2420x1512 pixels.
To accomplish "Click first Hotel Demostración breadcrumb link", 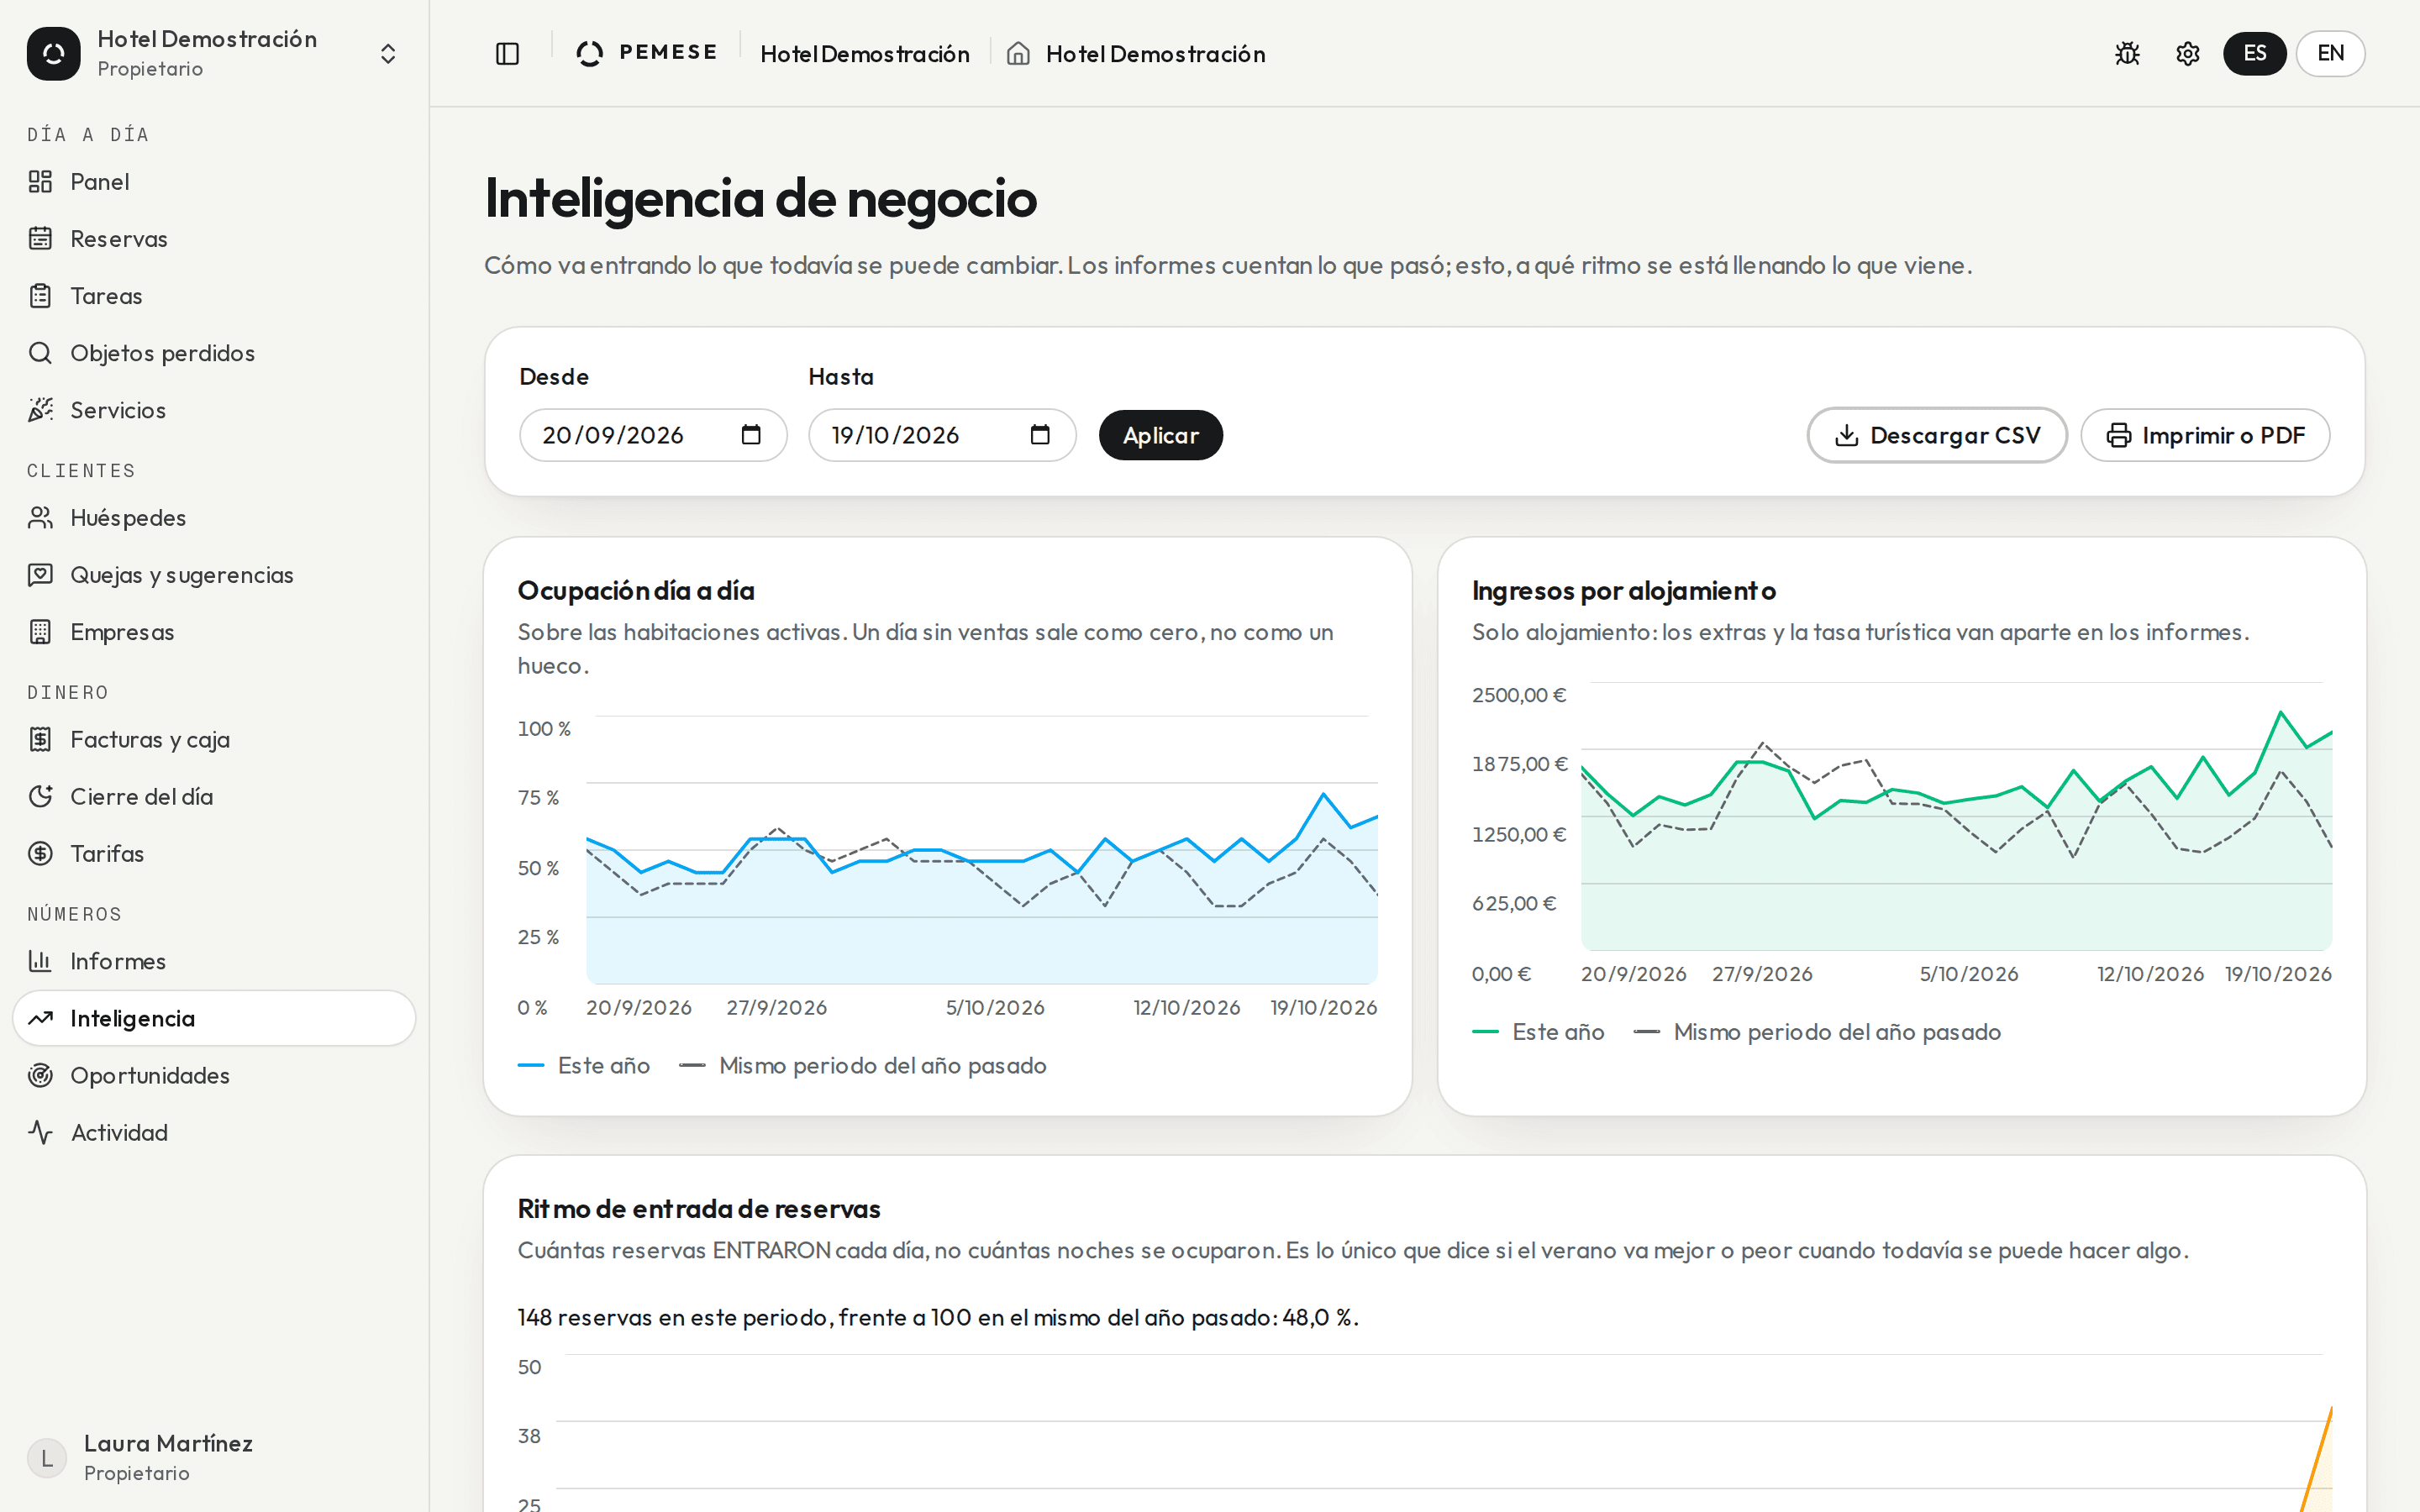I will pos(865,54).
